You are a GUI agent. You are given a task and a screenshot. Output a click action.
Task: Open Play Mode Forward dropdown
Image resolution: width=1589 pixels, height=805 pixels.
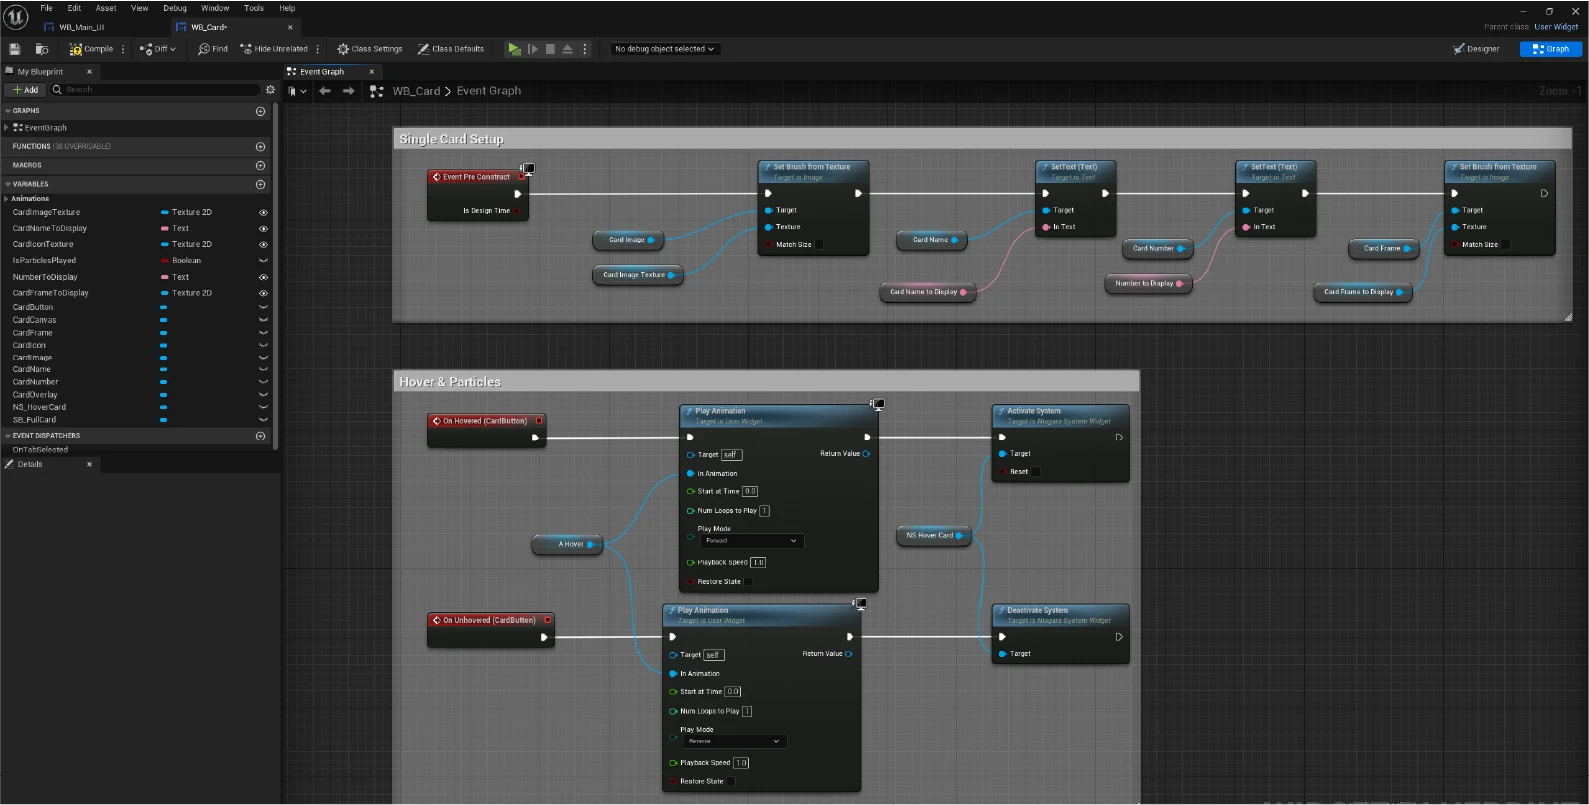pyautogui.click(x=751, y=541)
